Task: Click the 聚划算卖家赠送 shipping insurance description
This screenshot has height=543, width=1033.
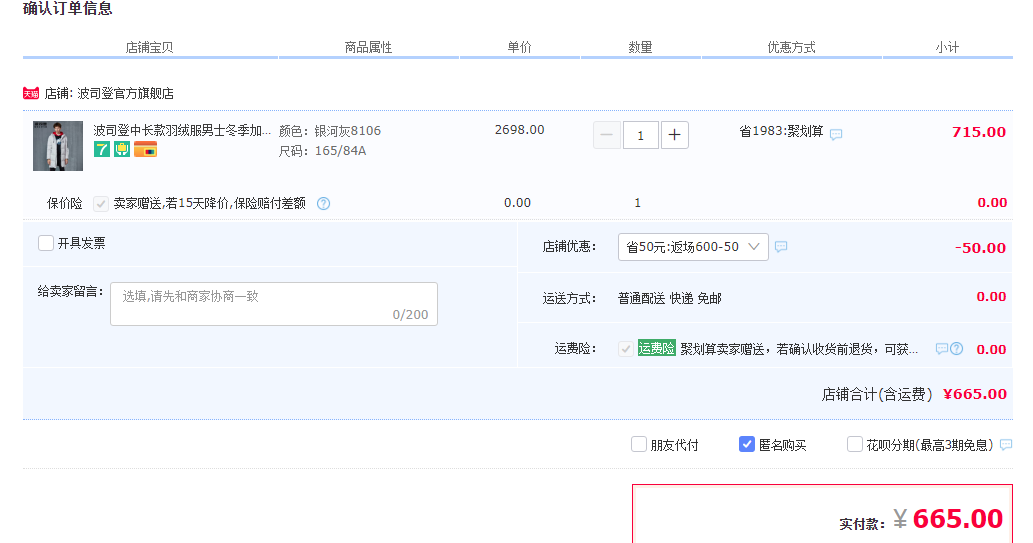Action: [x=799, y=349]
